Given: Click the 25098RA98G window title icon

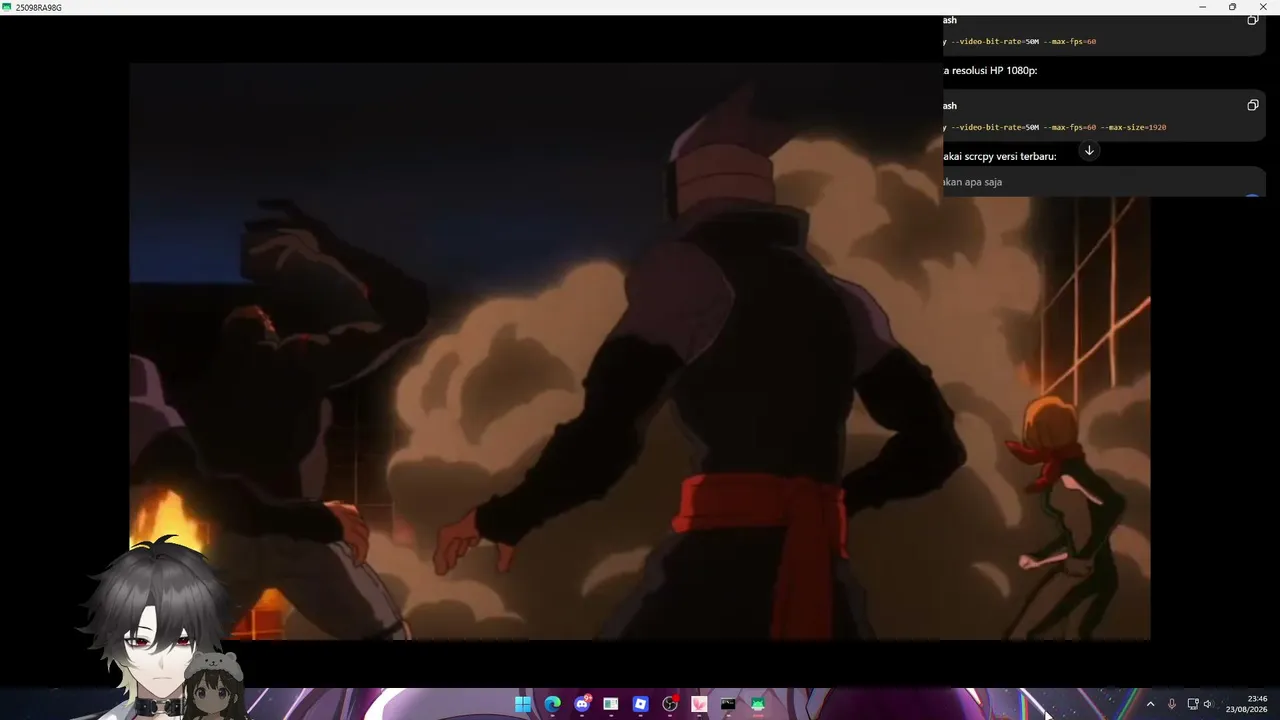Looking at the screenshot, I should tap(7, 7).
